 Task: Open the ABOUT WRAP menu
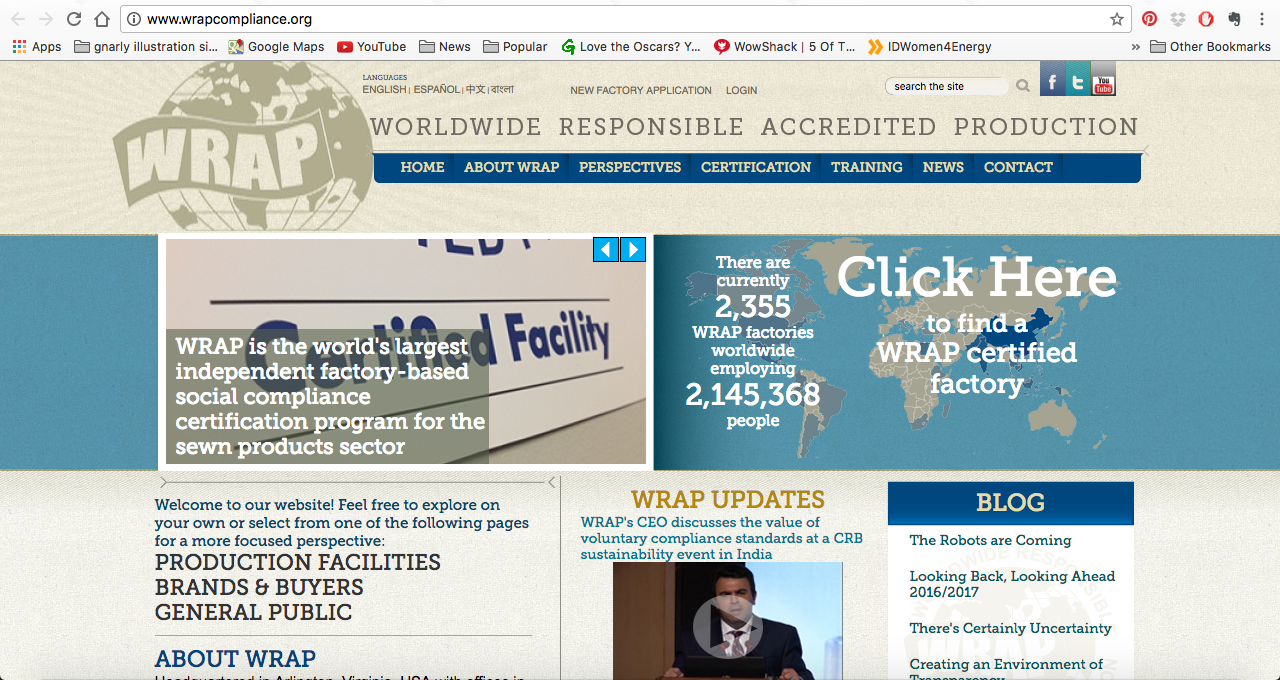[511, 167]
